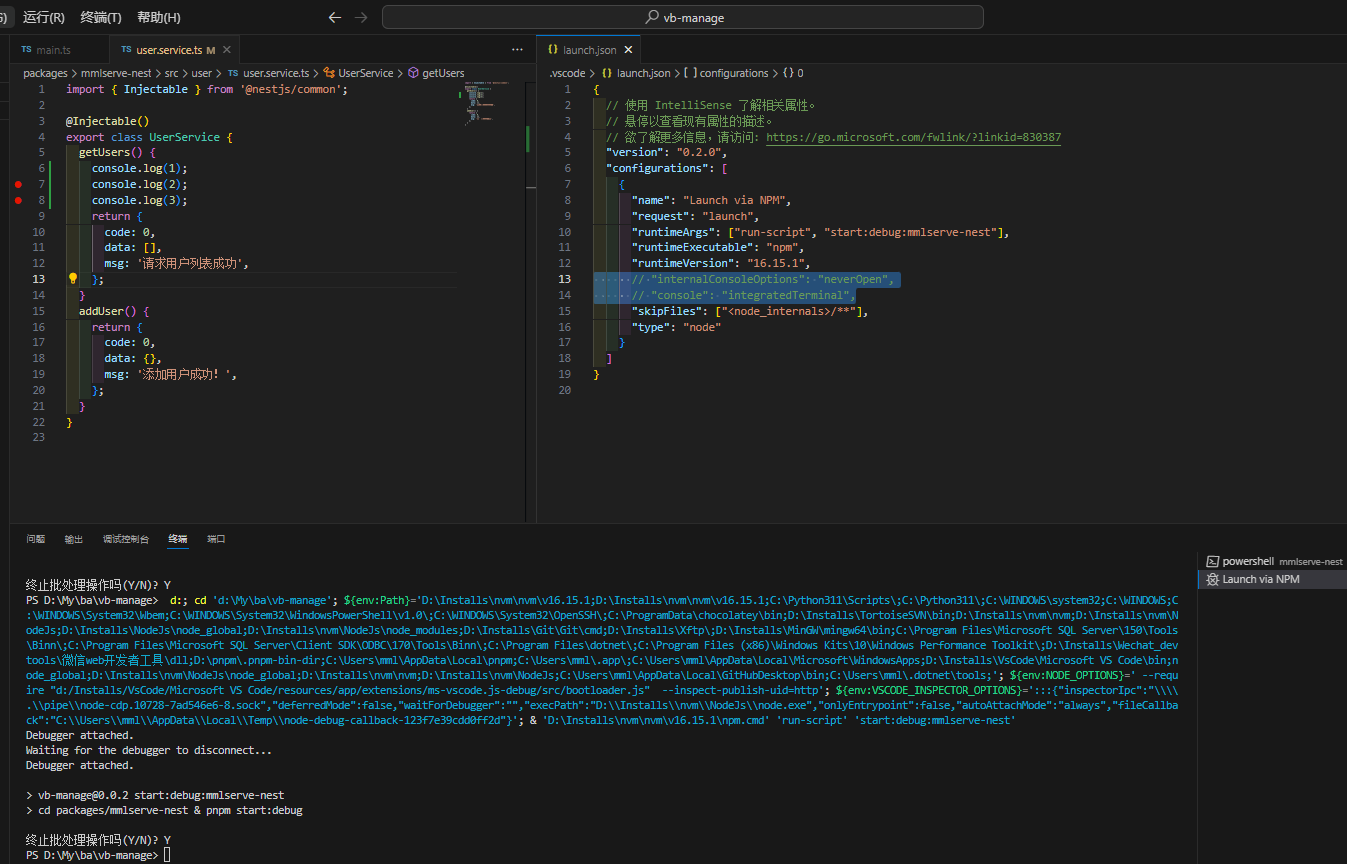The height and width of the screenshot is (864, 1347).
Task: Click the packages breadcrumb
Action: pos(45,73)
